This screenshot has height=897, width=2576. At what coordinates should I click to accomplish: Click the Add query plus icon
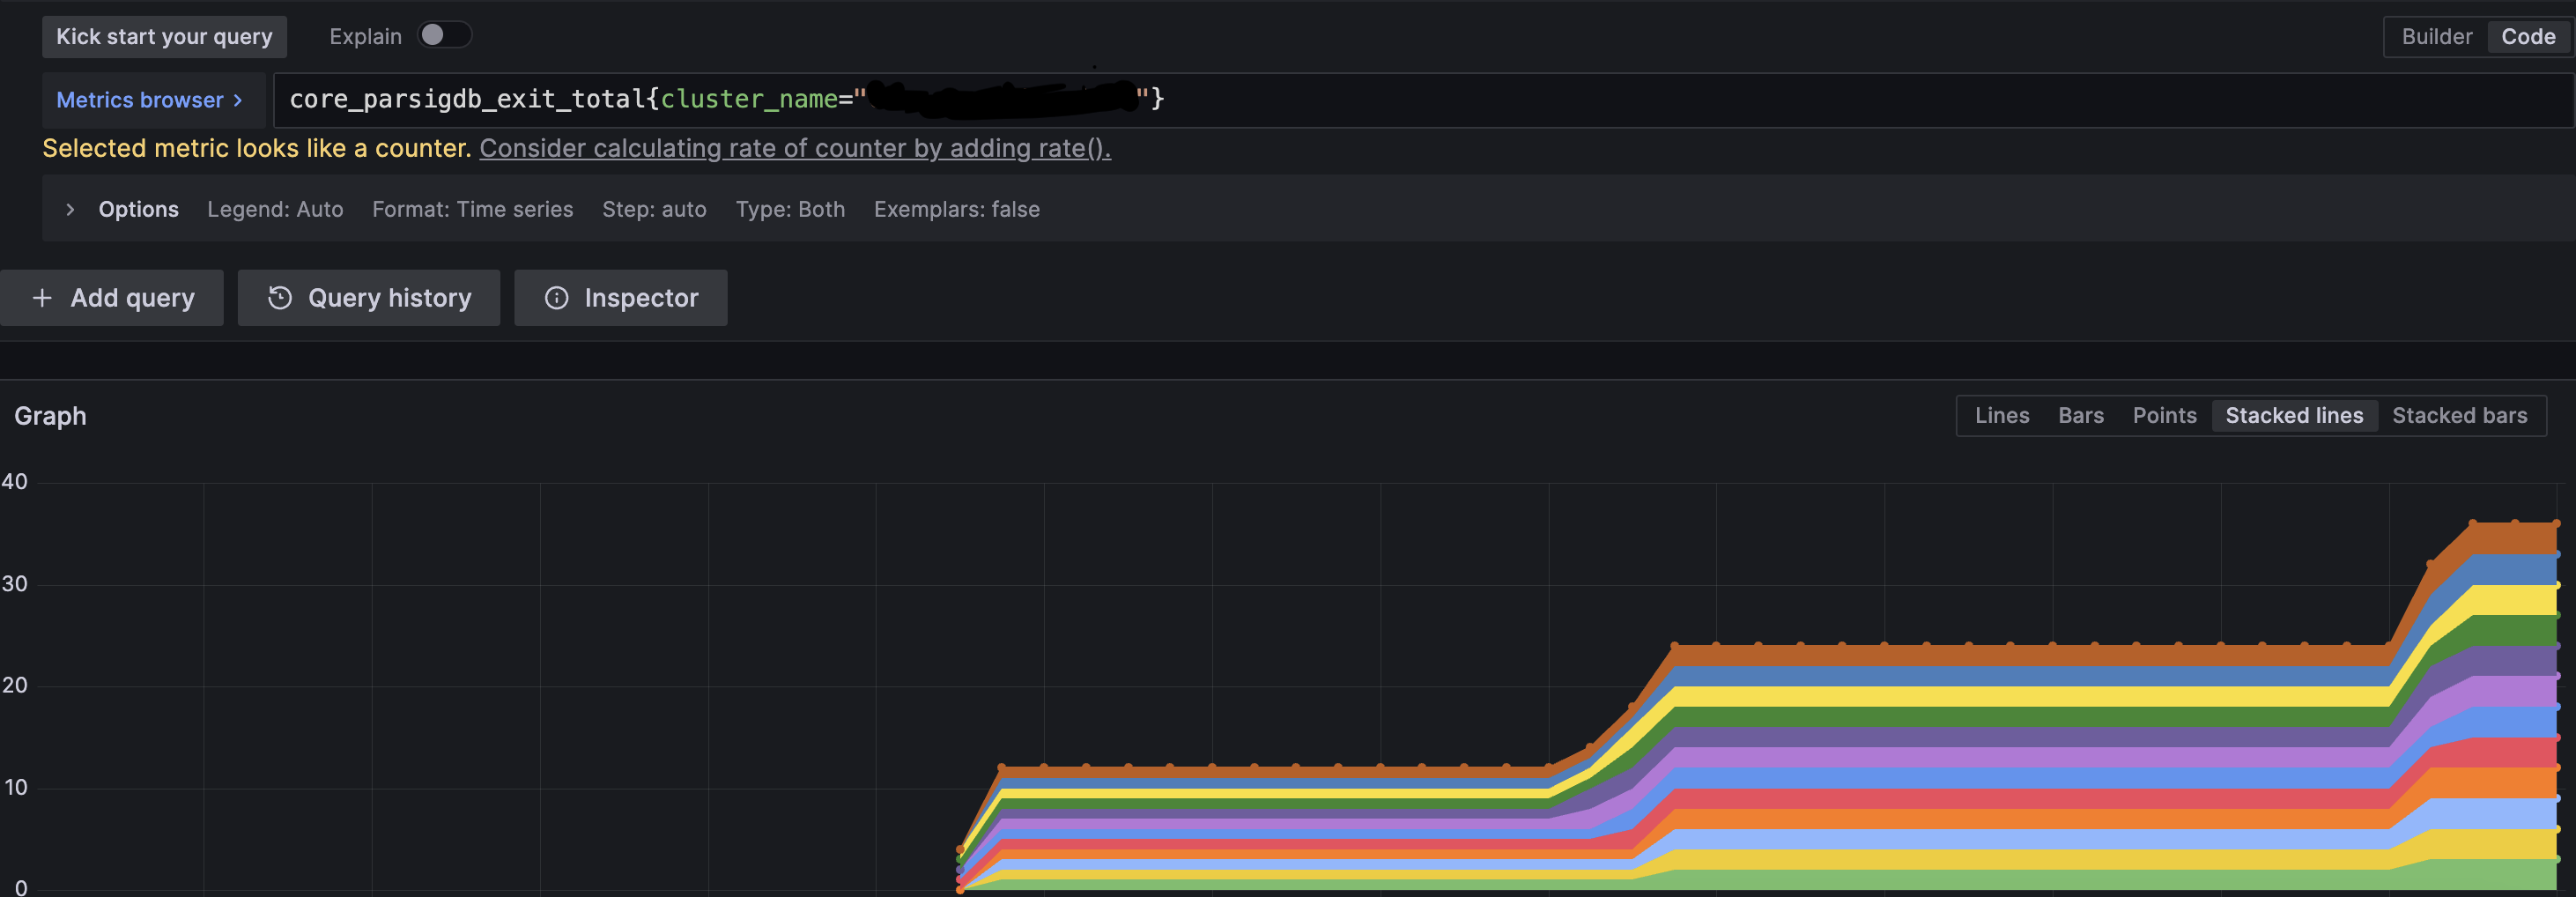click(x=43, y=297)
